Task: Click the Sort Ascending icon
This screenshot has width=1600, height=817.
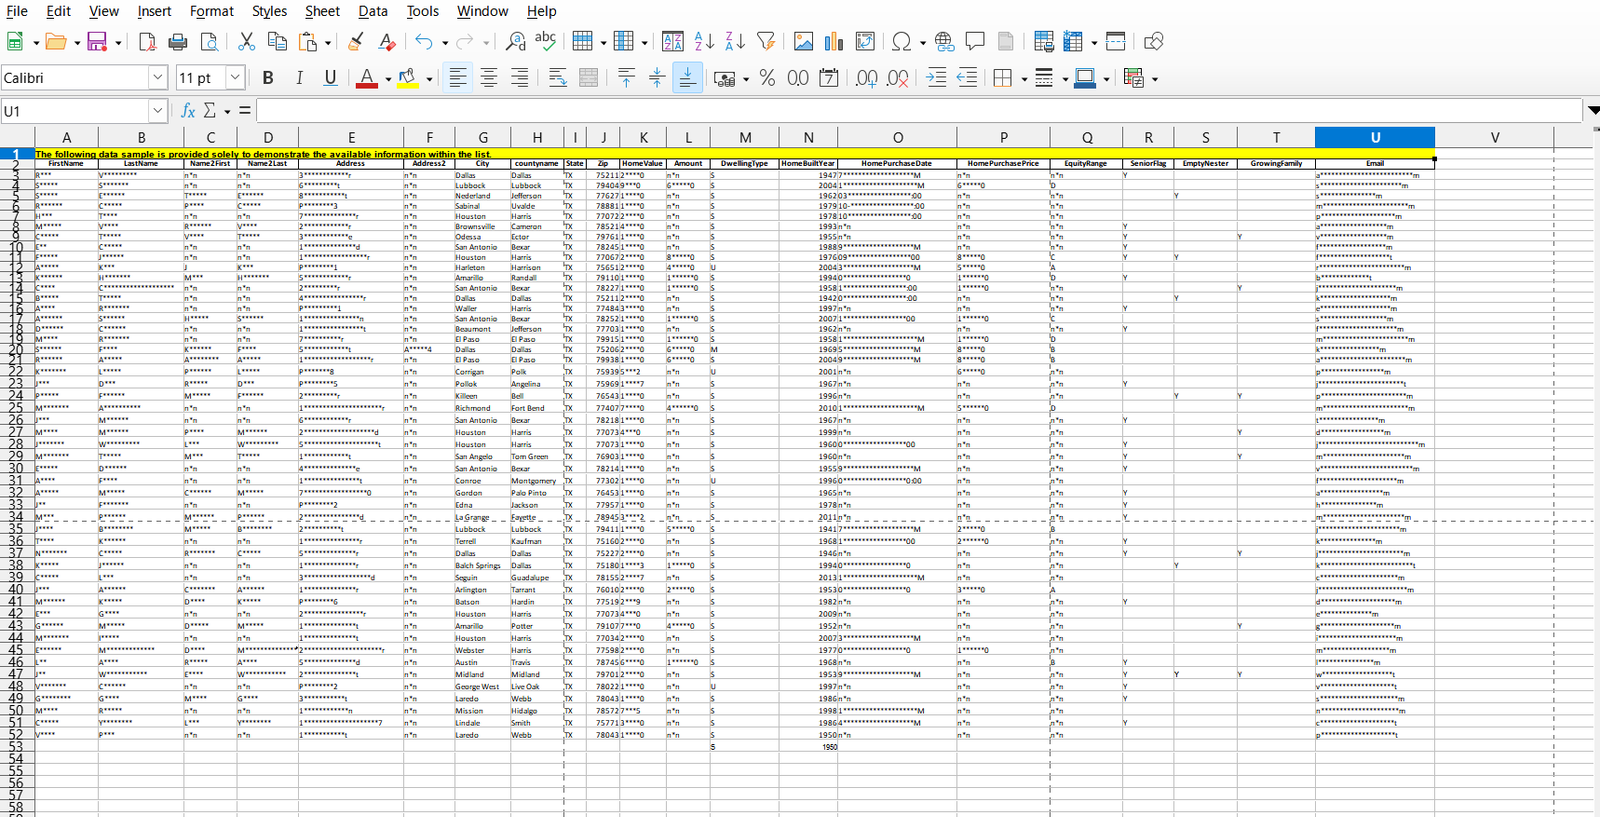Action: [704, 41]
